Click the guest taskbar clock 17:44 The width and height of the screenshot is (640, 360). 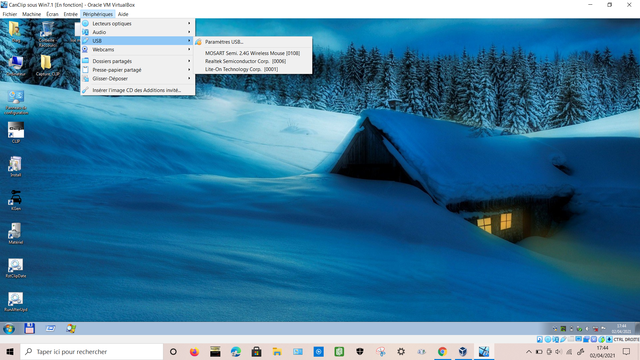click(622, 329)
